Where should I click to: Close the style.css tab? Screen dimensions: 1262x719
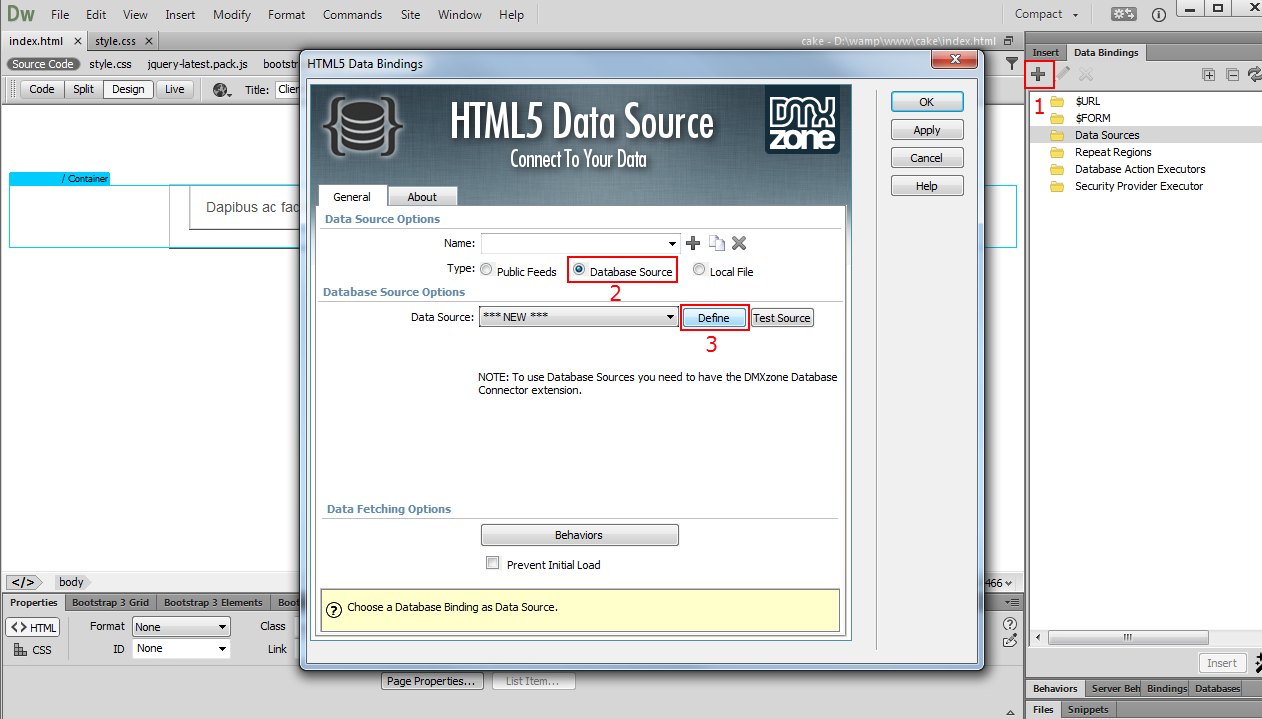point(148,41)
